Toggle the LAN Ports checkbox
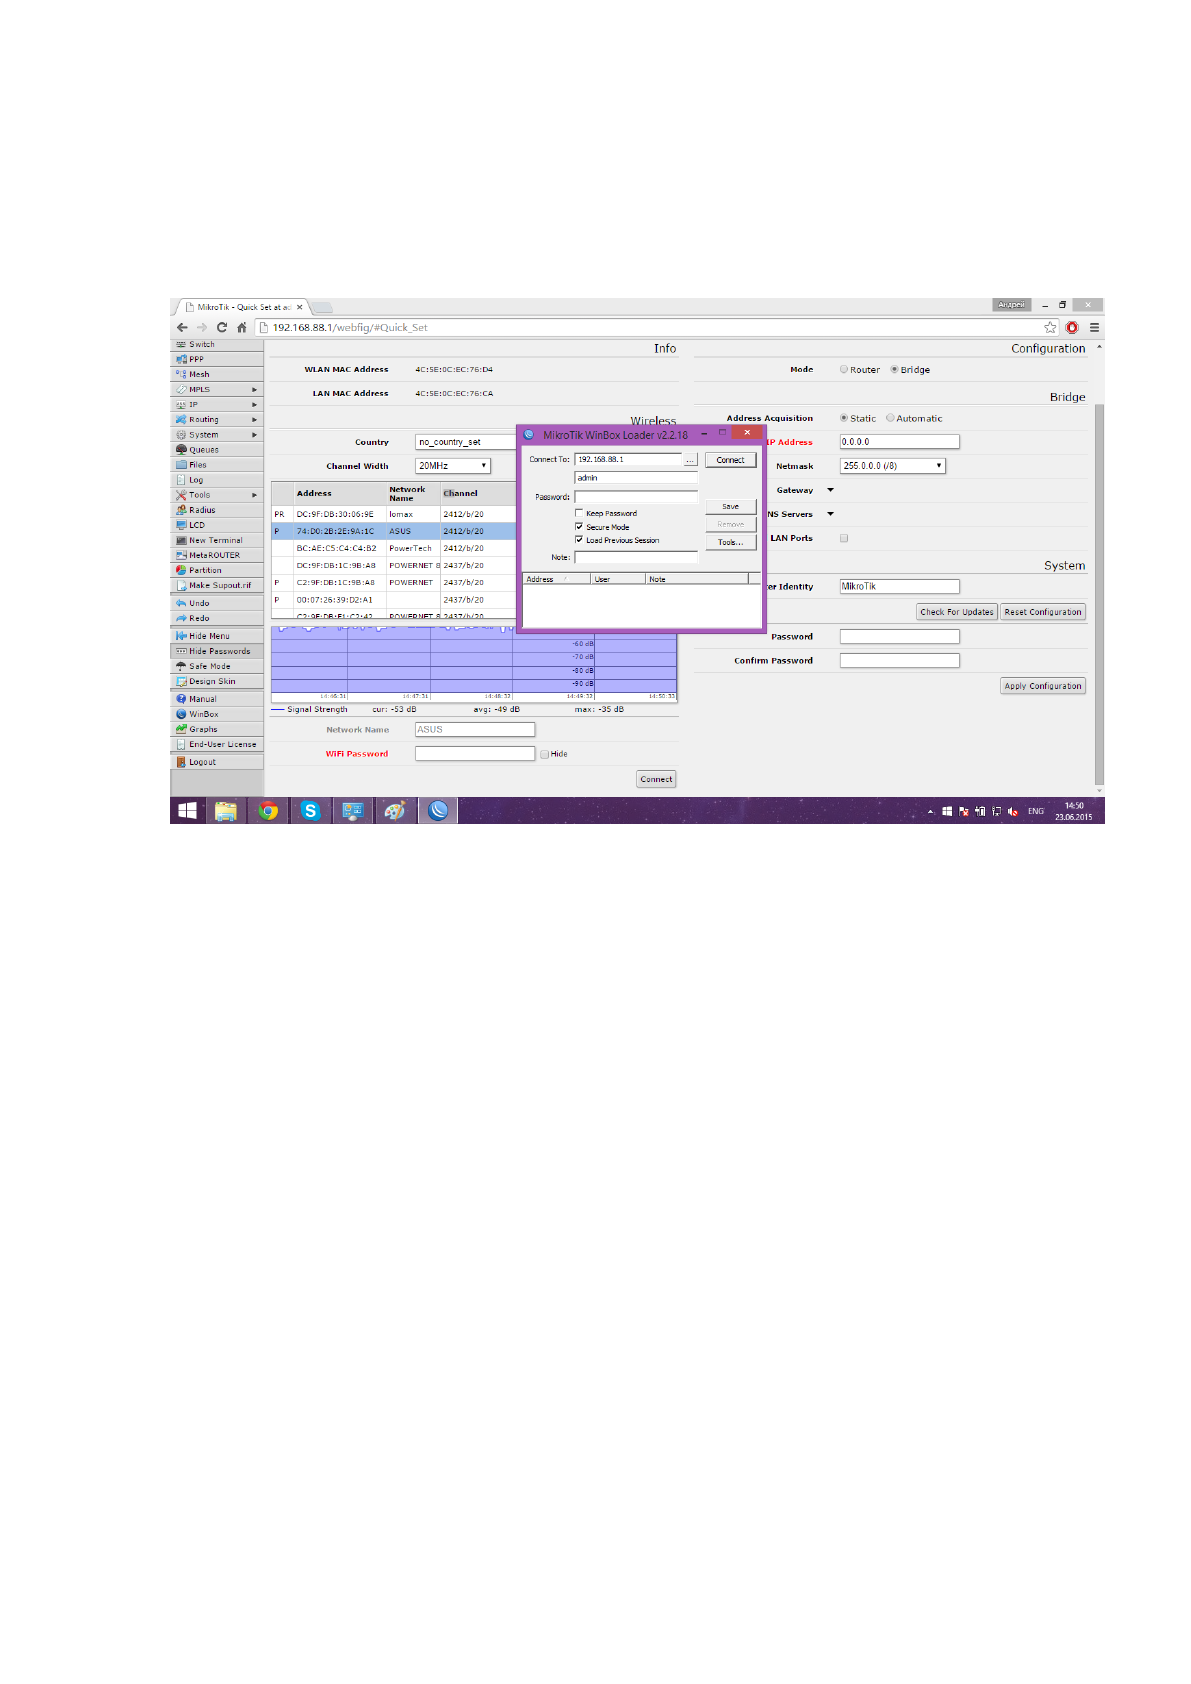Viewport: 1191px width, 1684px height. 844,538
